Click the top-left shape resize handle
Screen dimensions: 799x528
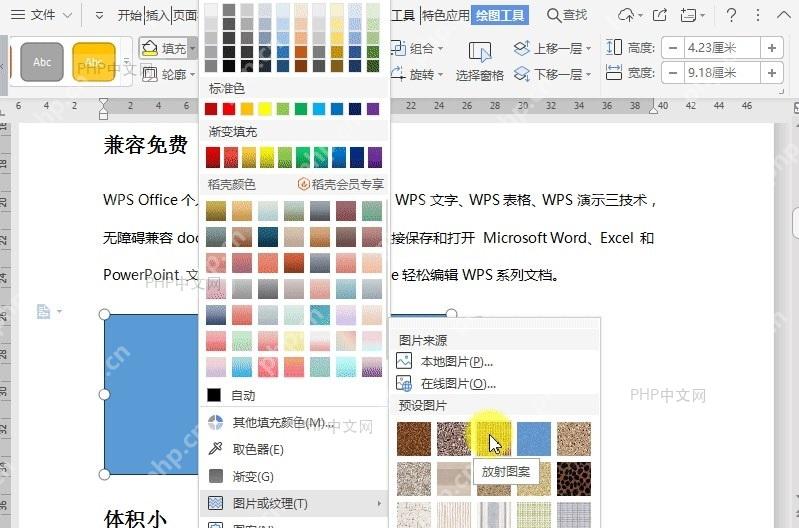pyautogui.click(x=104, y=314)
